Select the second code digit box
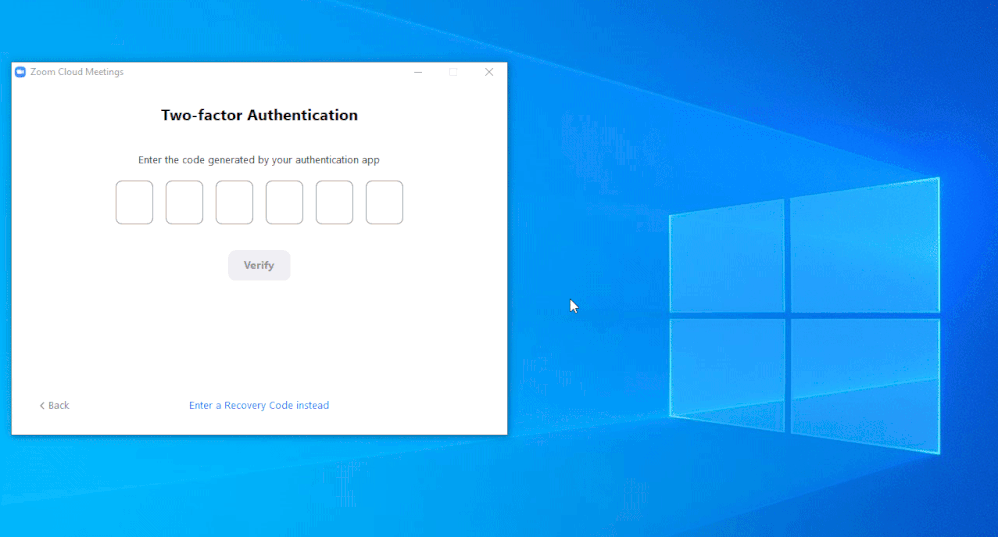 [x=185, y=202]
